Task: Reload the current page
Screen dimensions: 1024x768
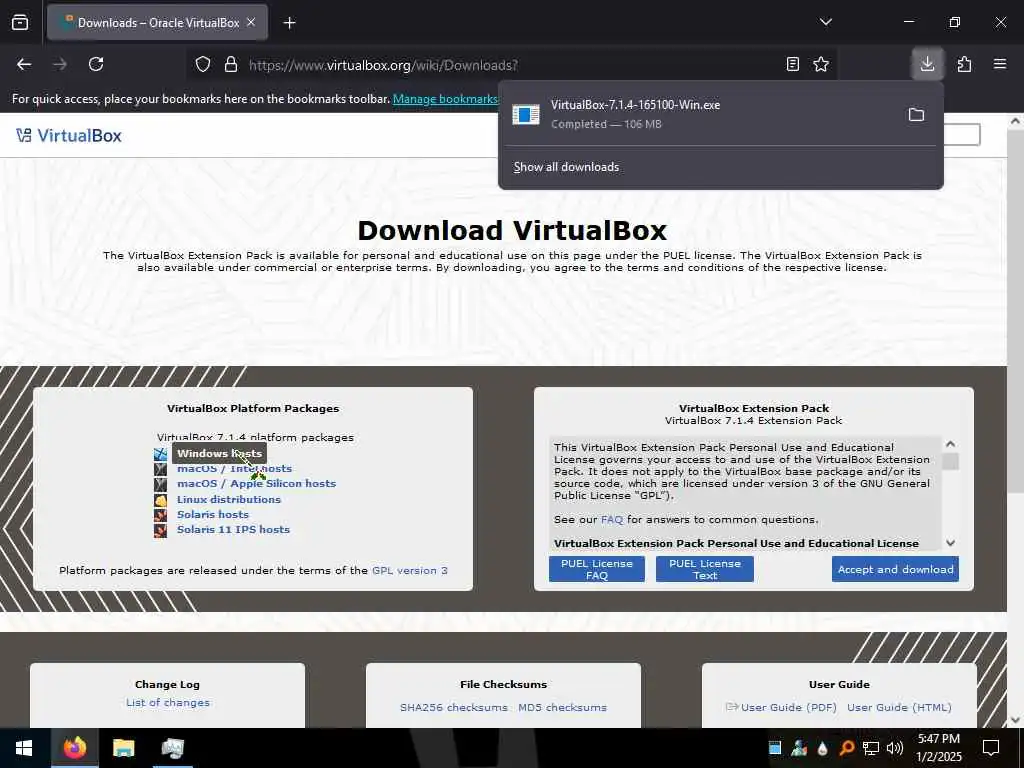Action: pos(96,64)
